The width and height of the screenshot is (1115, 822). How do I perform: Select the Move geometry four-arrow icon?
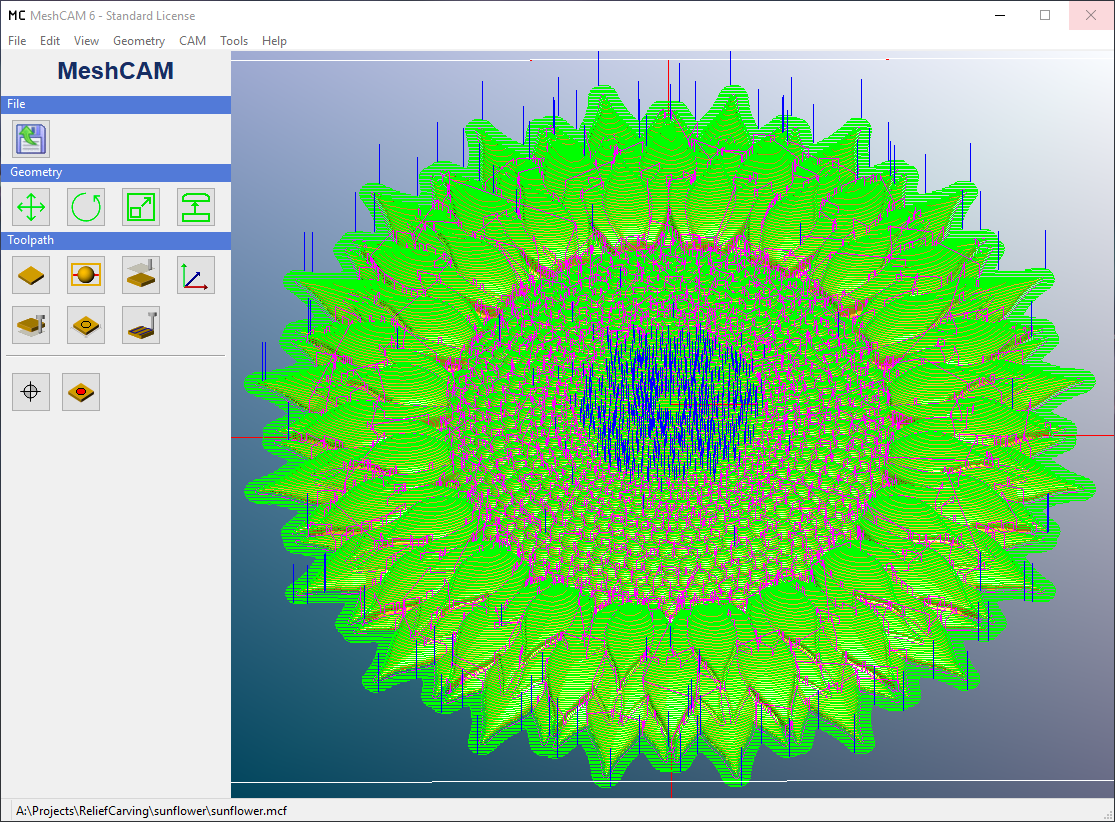[31, 207]
